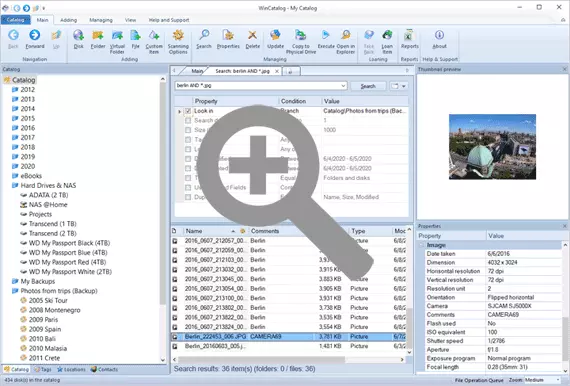The width and height of the screenshot is (570, 386).
Task: Switch to Tags bottom tab
Action: 43,369
